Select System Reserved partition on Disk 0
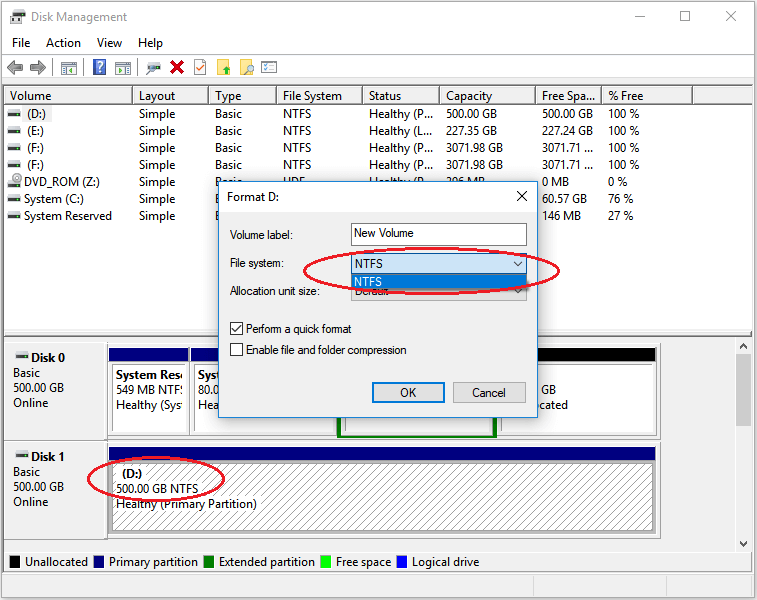 click(149, 397)
